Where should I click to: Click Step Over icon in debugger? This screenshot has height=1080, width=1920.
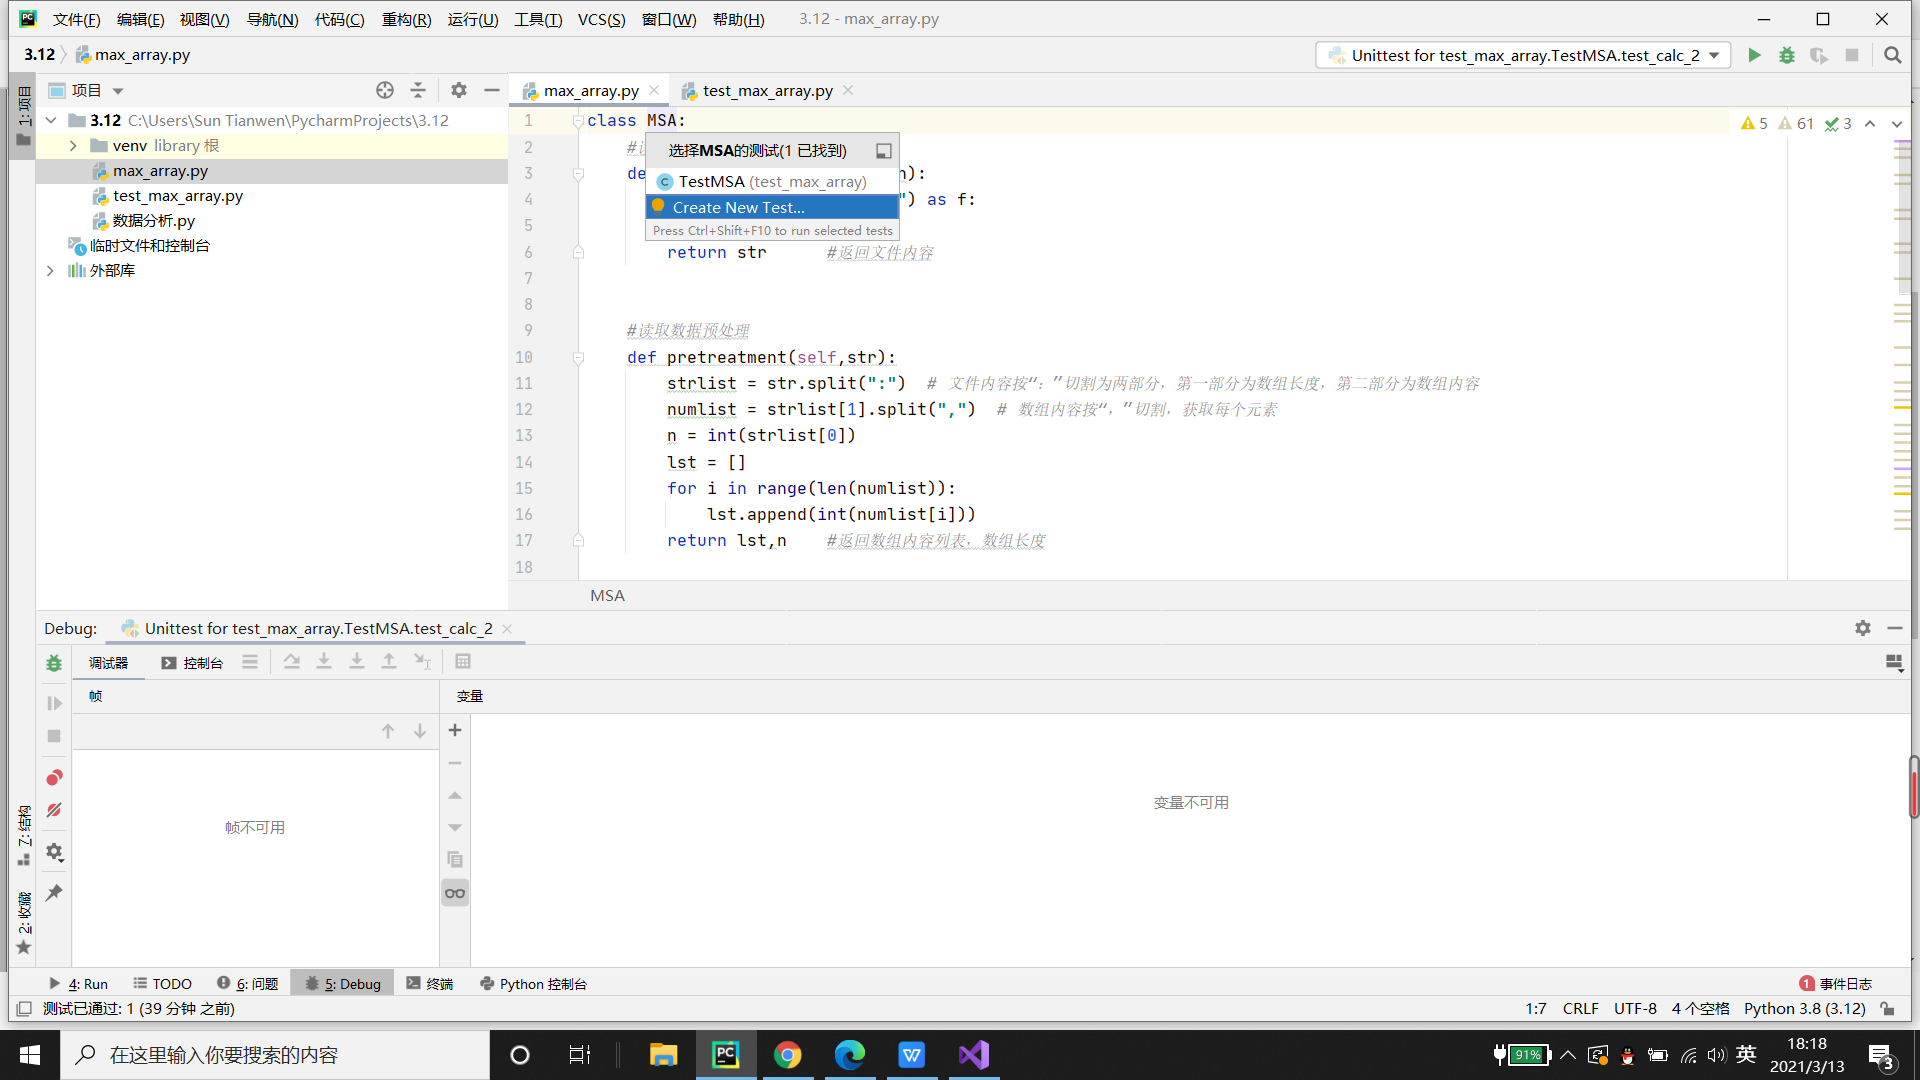[x=291, y=662]
